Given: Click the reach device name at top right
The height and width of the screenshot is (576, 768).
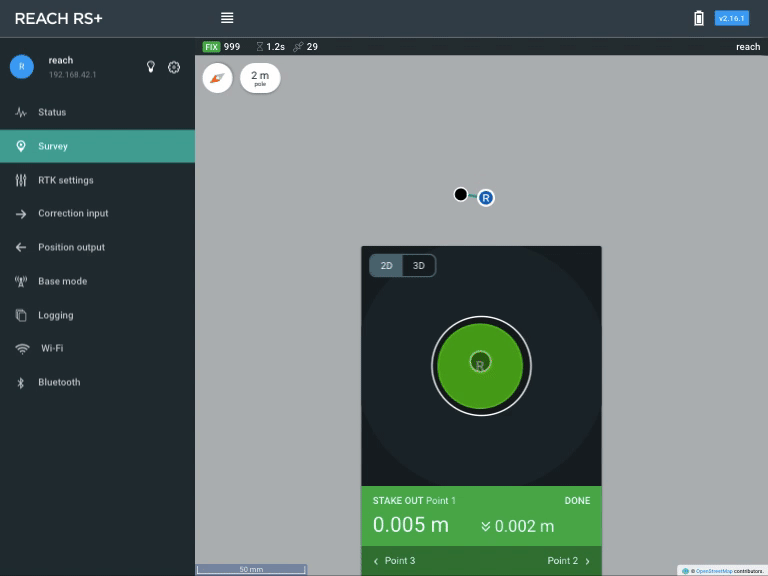Looking at the screenshot, I should coord(748,47).
